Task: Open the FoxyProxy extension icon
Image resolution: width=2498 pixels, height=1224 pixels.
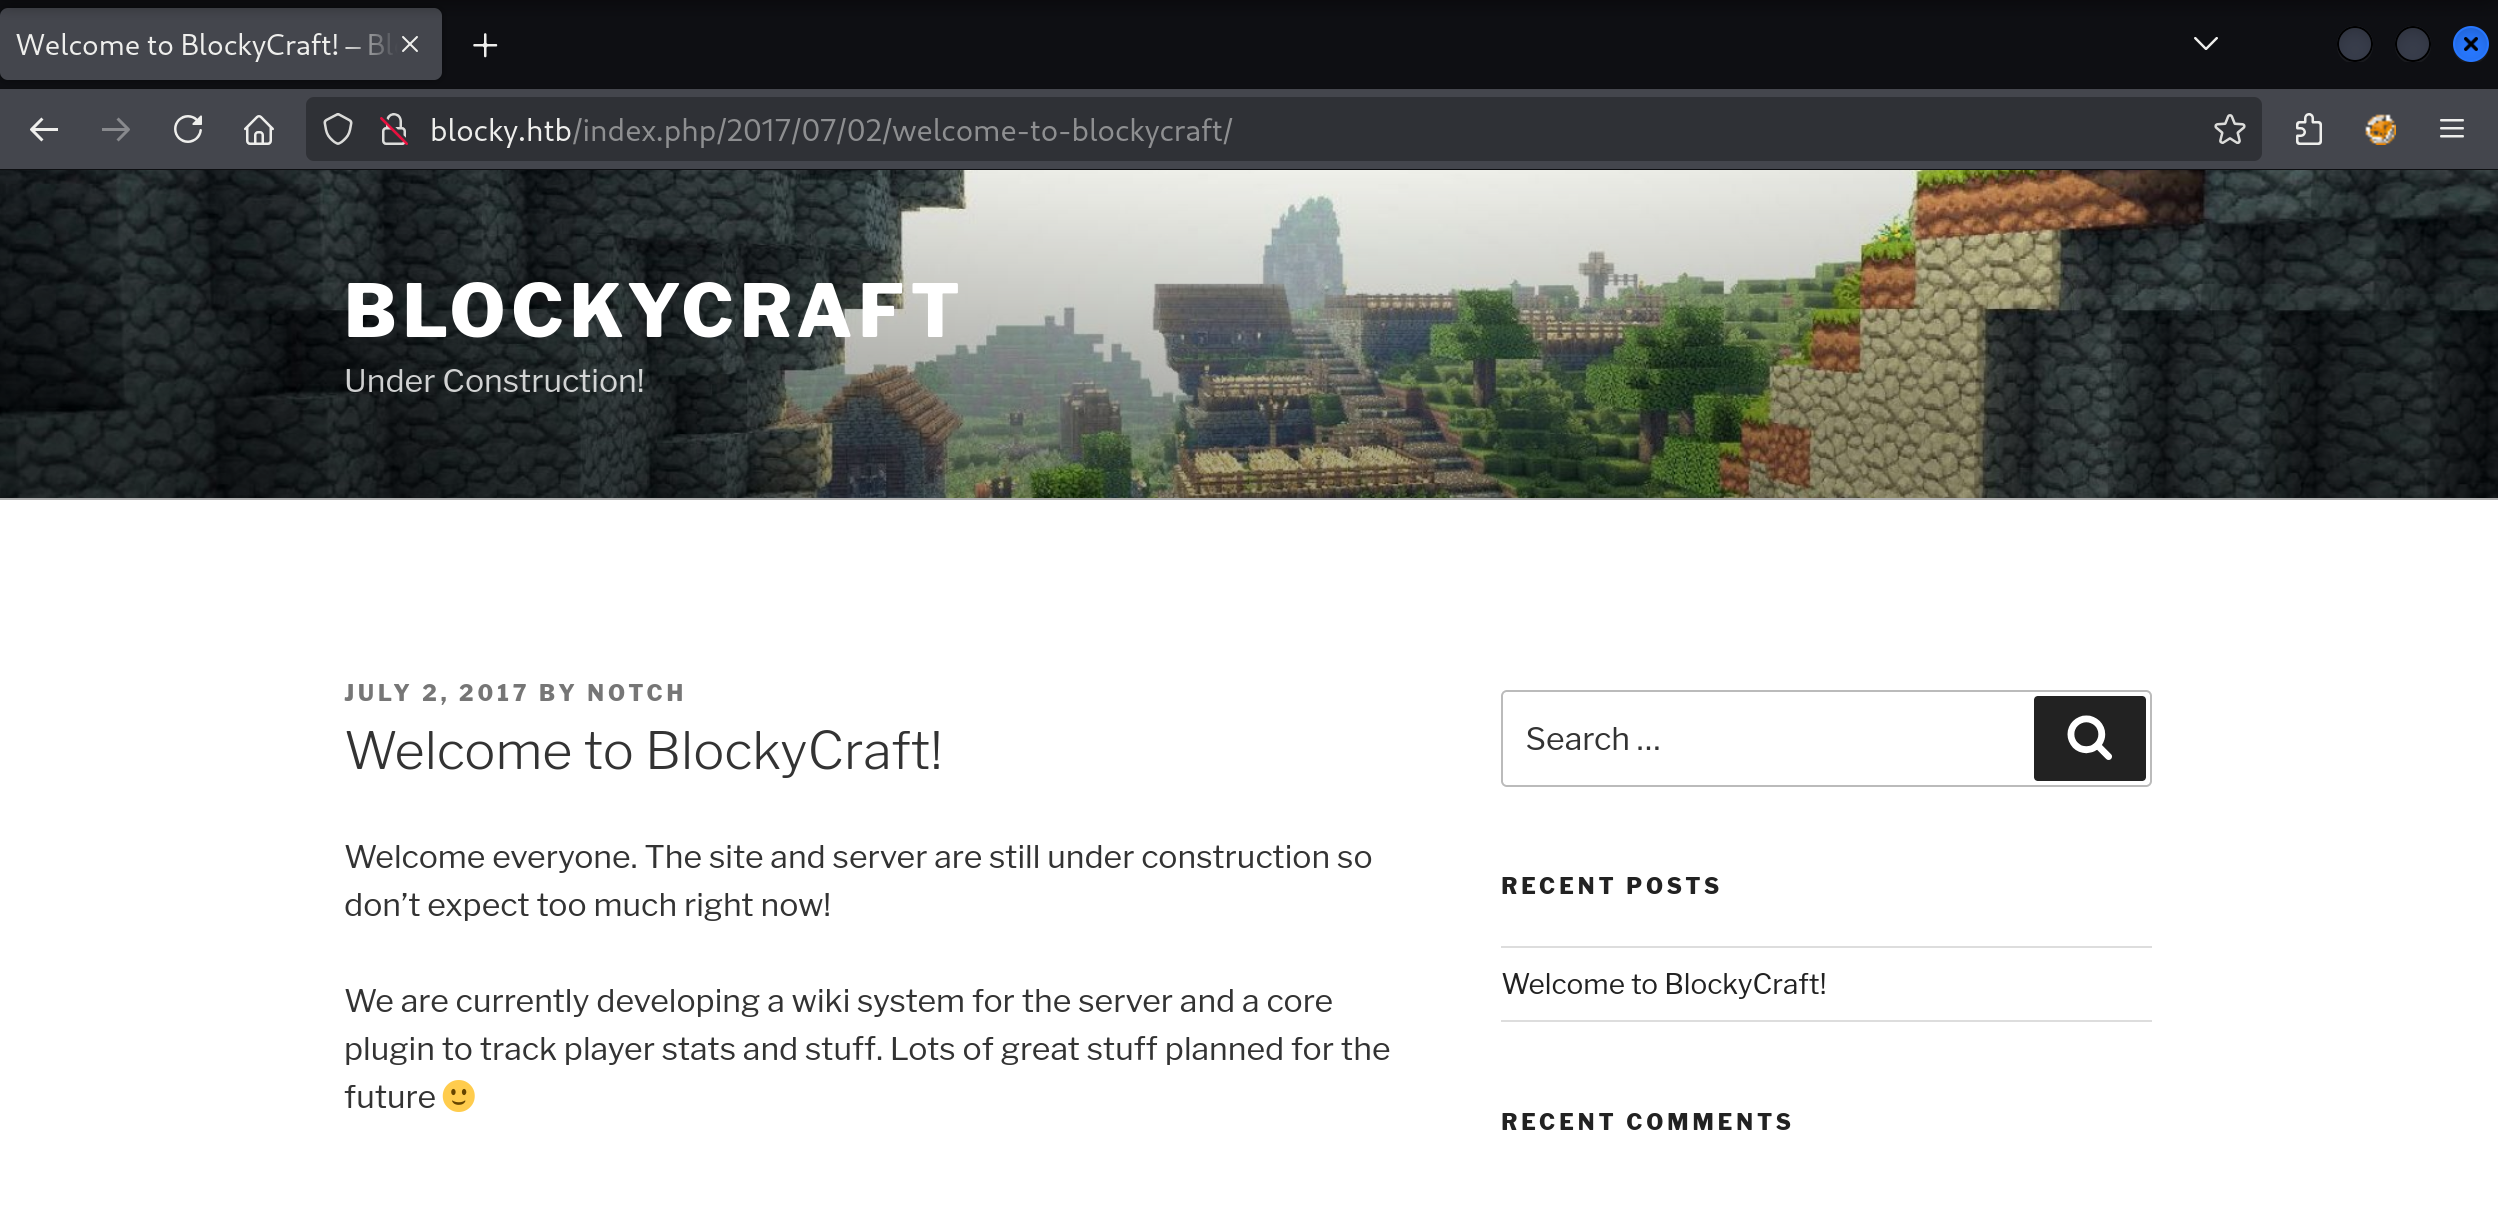Action: tap(2381, 130)
